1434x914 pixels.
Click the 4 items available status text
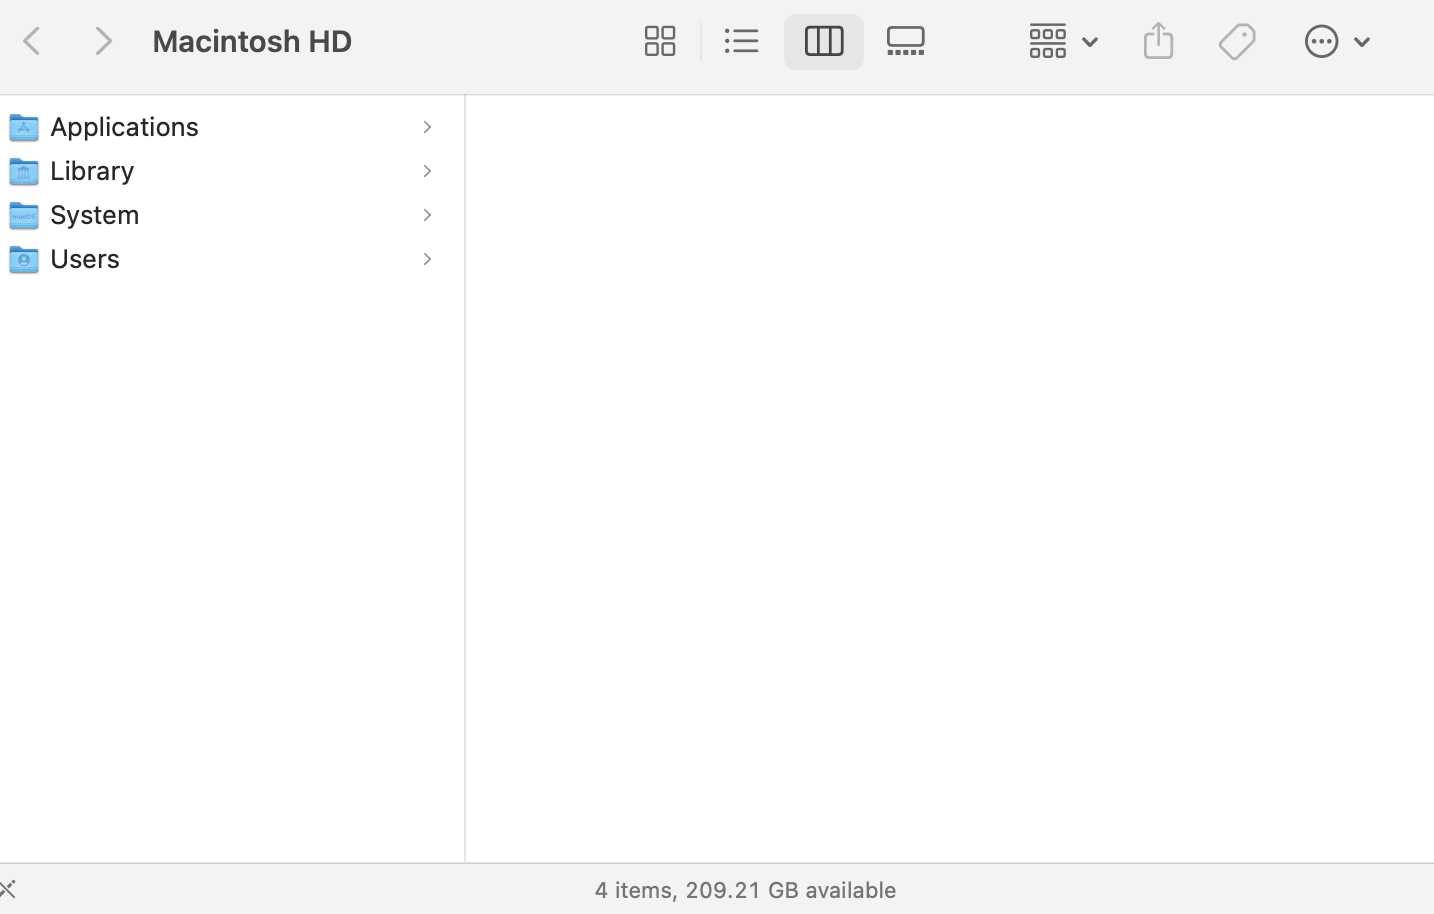click(745, 889)
